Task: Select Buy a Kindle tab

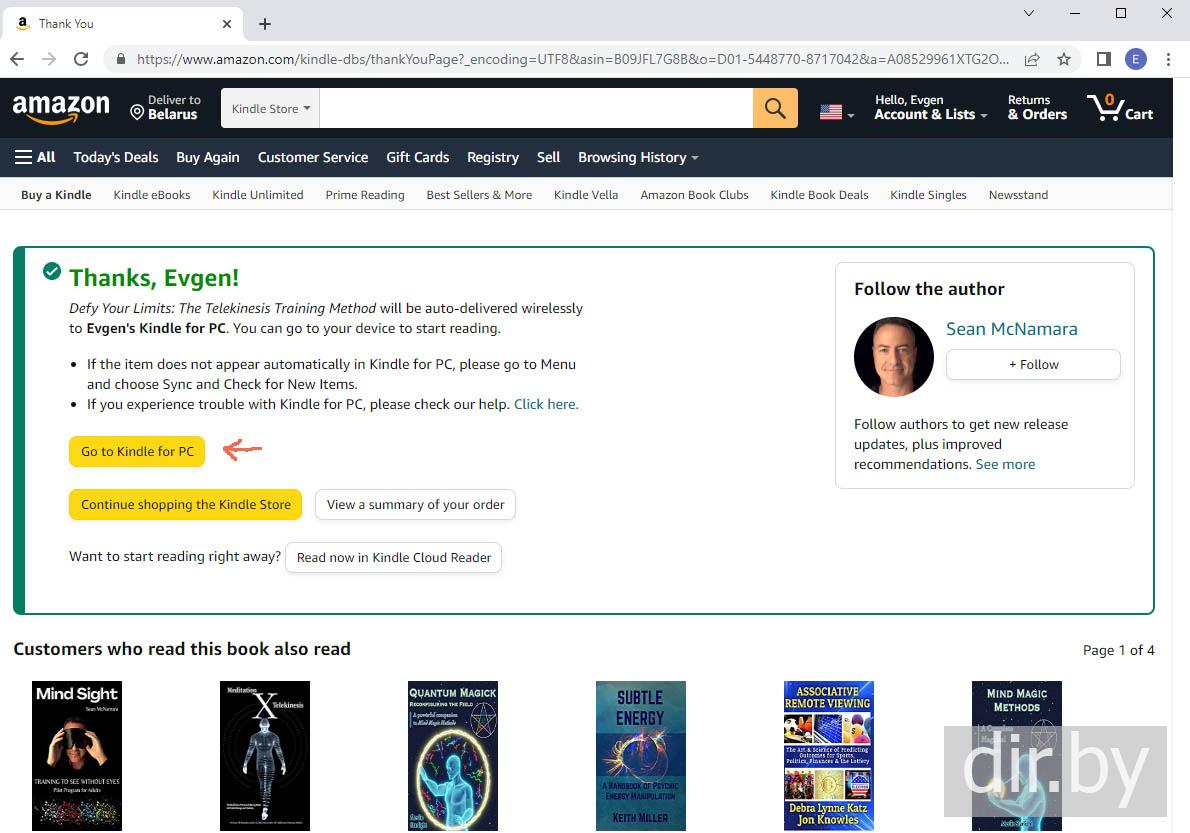Action: tap(56, 195)
